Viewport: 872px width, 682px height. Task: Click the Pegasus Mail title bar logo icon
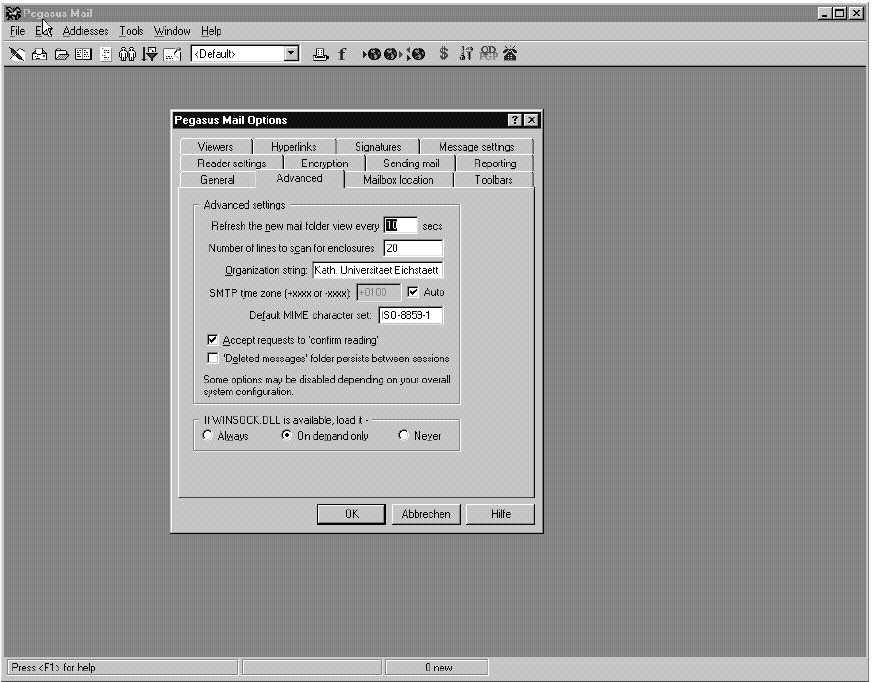point(13,13)
